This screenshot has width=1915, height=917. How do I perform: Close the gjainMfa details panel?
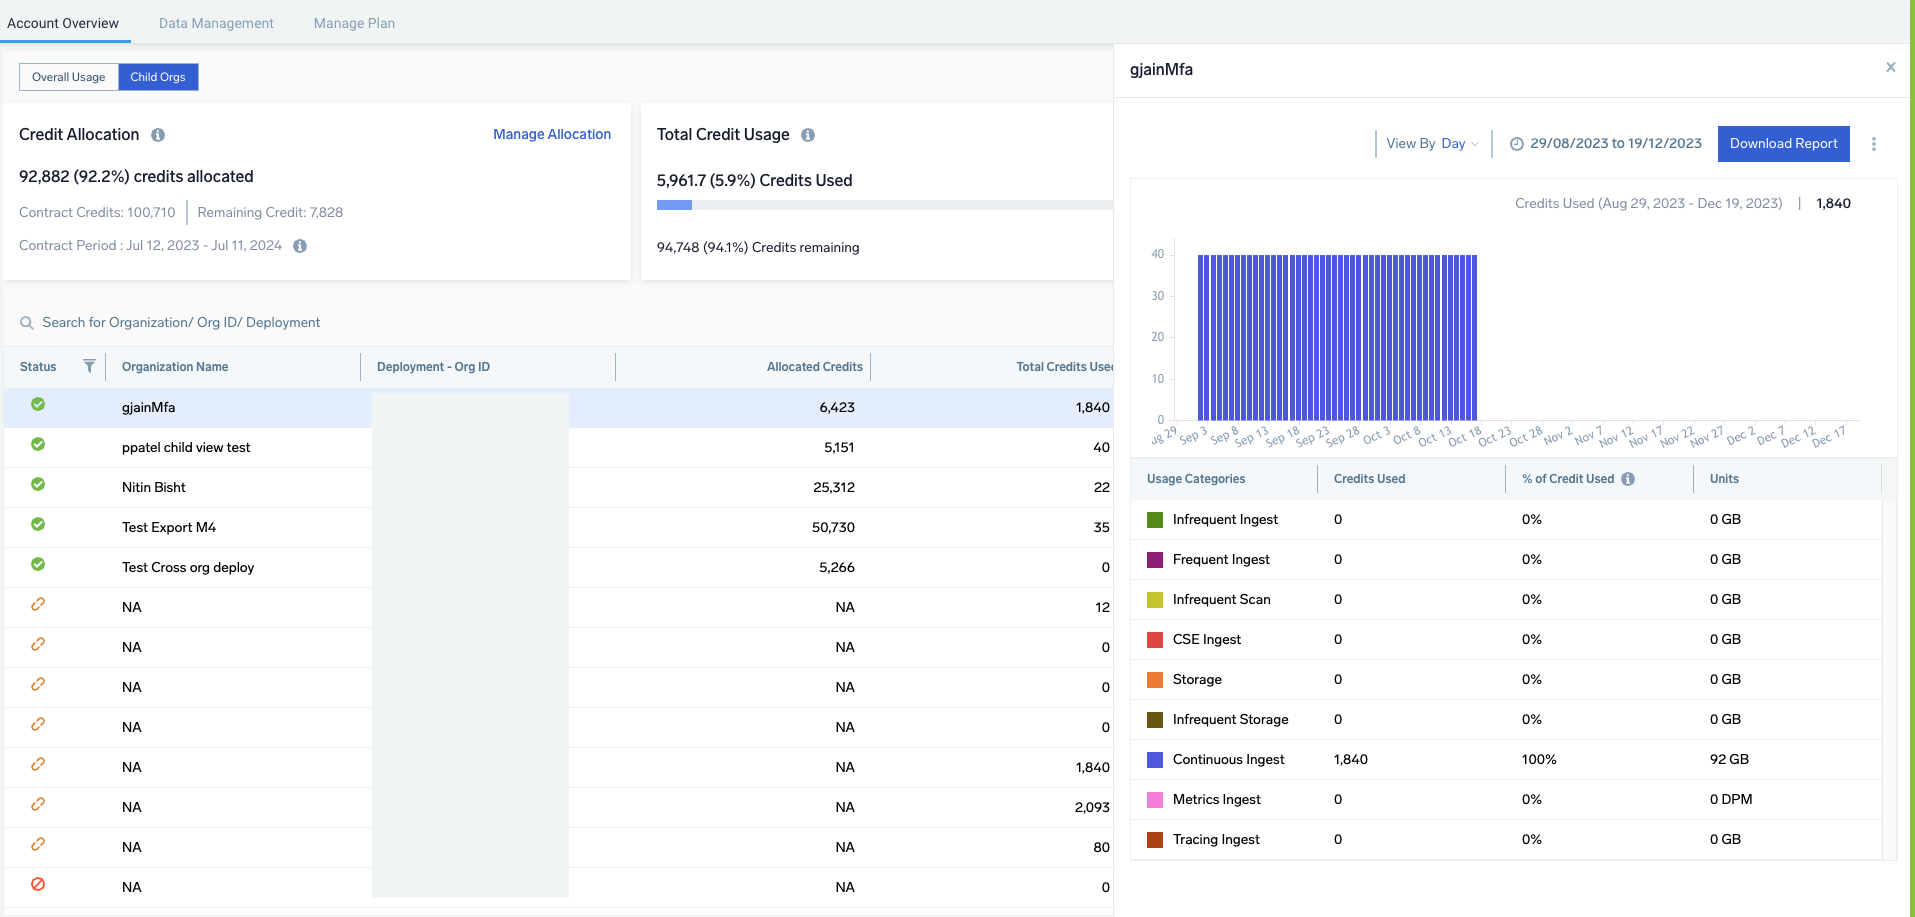click(x=1890, y=67)
